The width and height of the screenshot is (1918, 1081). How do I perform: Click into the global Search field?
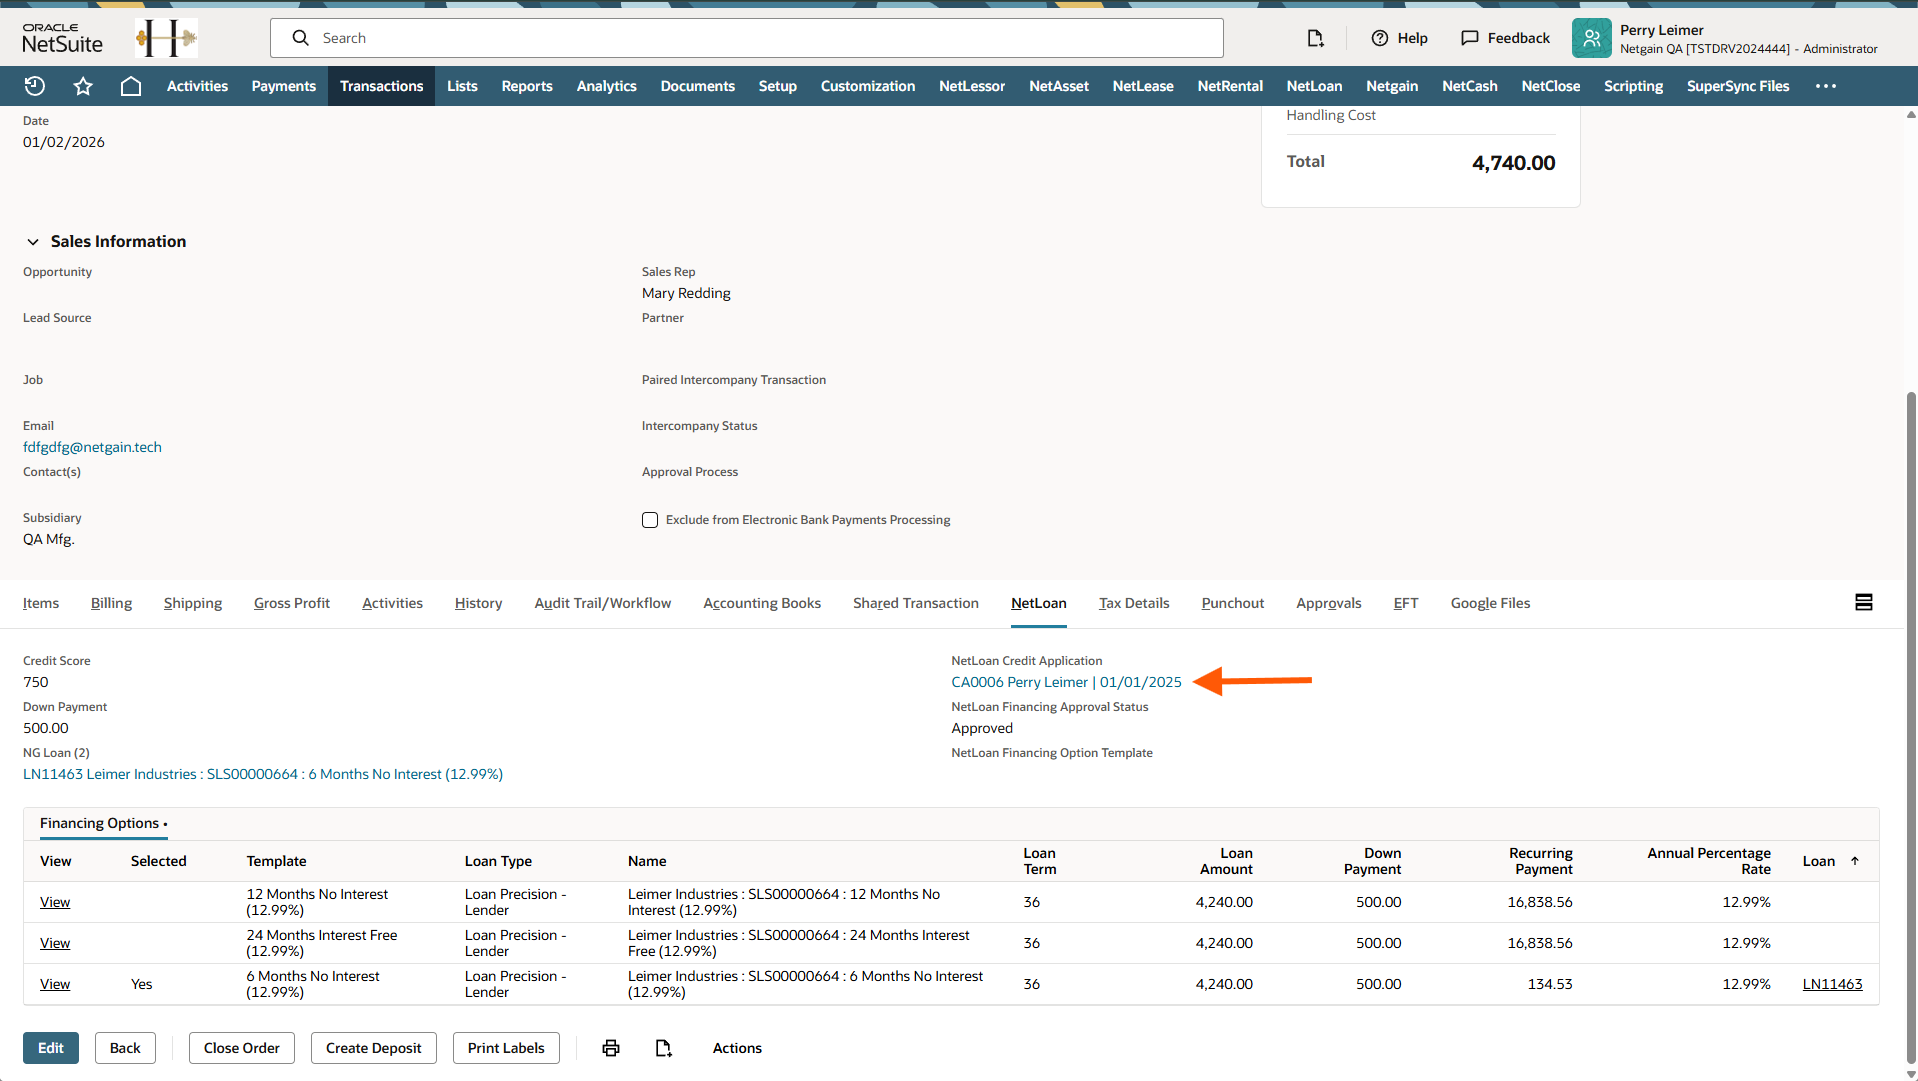(x=760, y=38)
